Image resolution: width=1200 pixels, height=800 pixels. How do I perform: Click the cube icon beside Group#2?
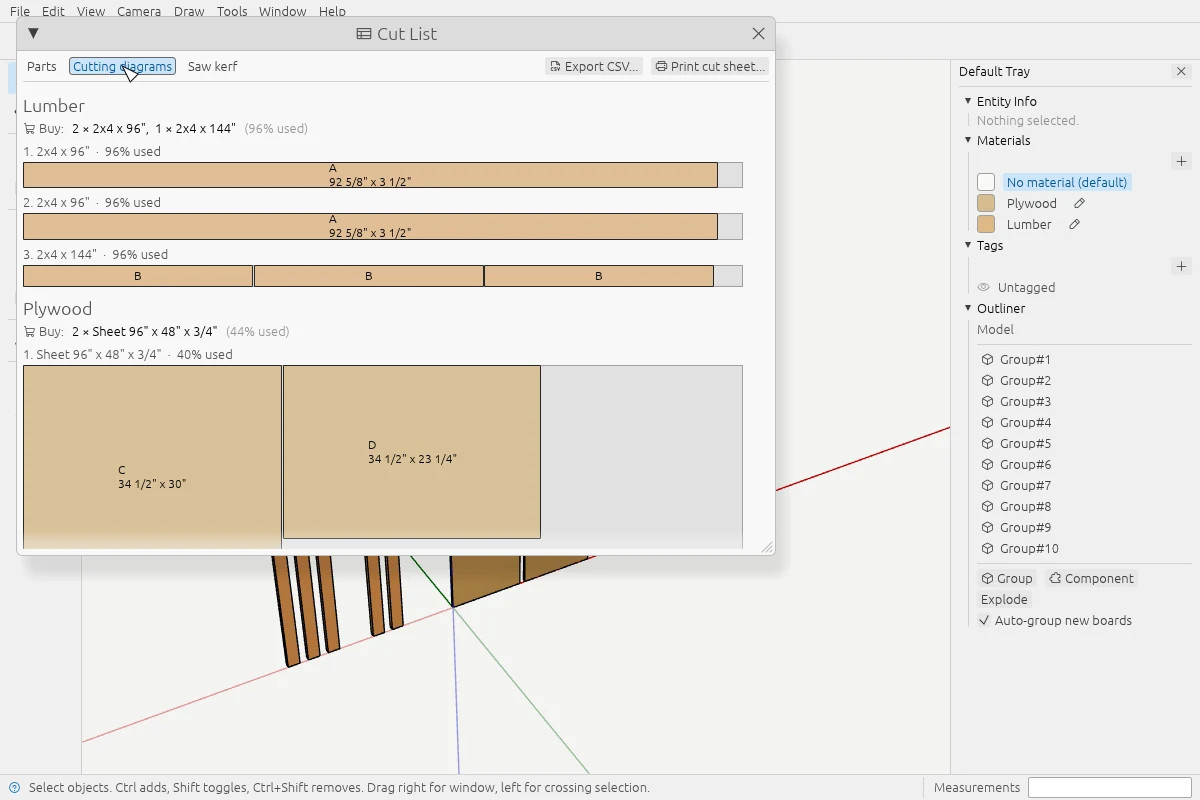coord(987,381)
